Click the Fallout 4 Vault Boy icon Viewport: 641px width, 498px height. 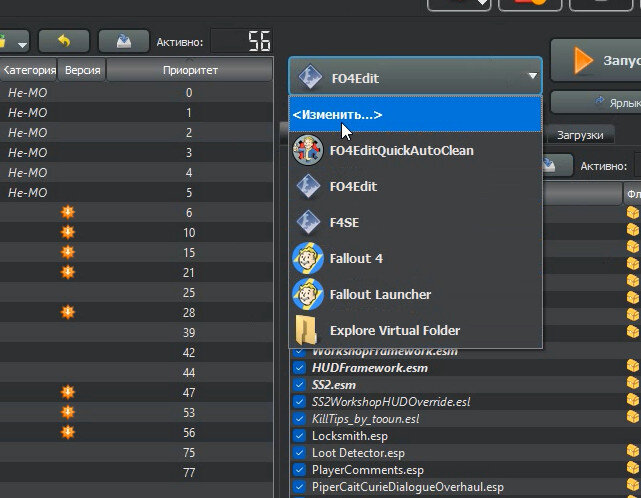coord(308,258)
